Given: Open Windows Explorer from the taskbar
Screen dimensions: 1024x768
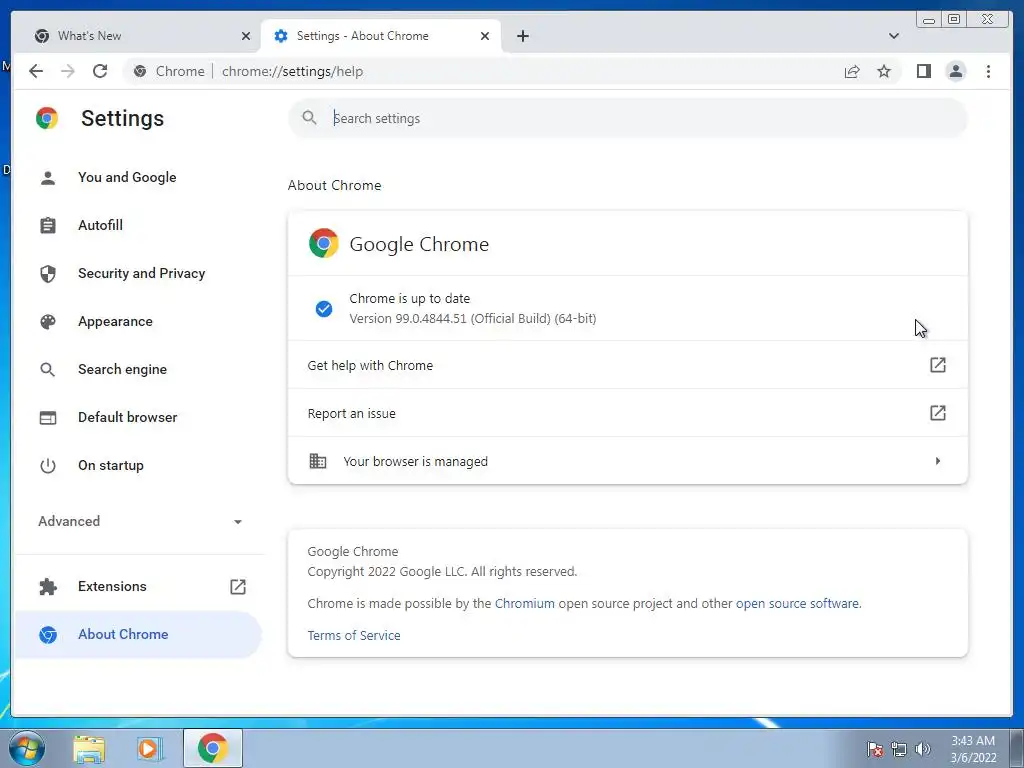Looking at the screenshot, I should [x=89, y=748].
